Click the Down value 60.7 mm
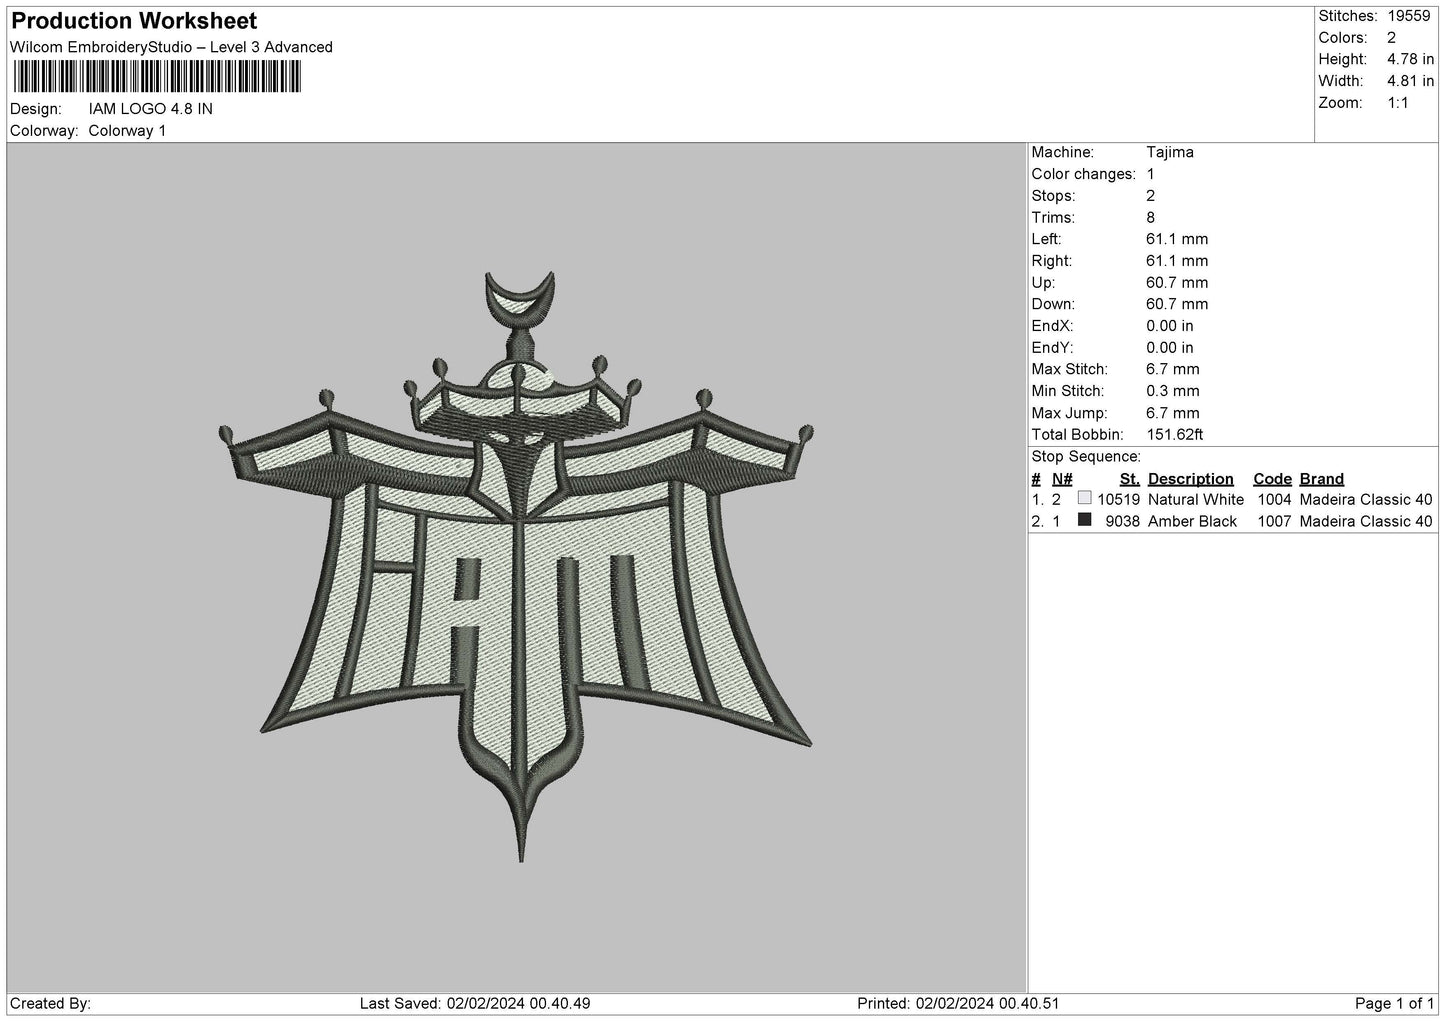Screen dimensions: 1445x1021 [1177, 304]
